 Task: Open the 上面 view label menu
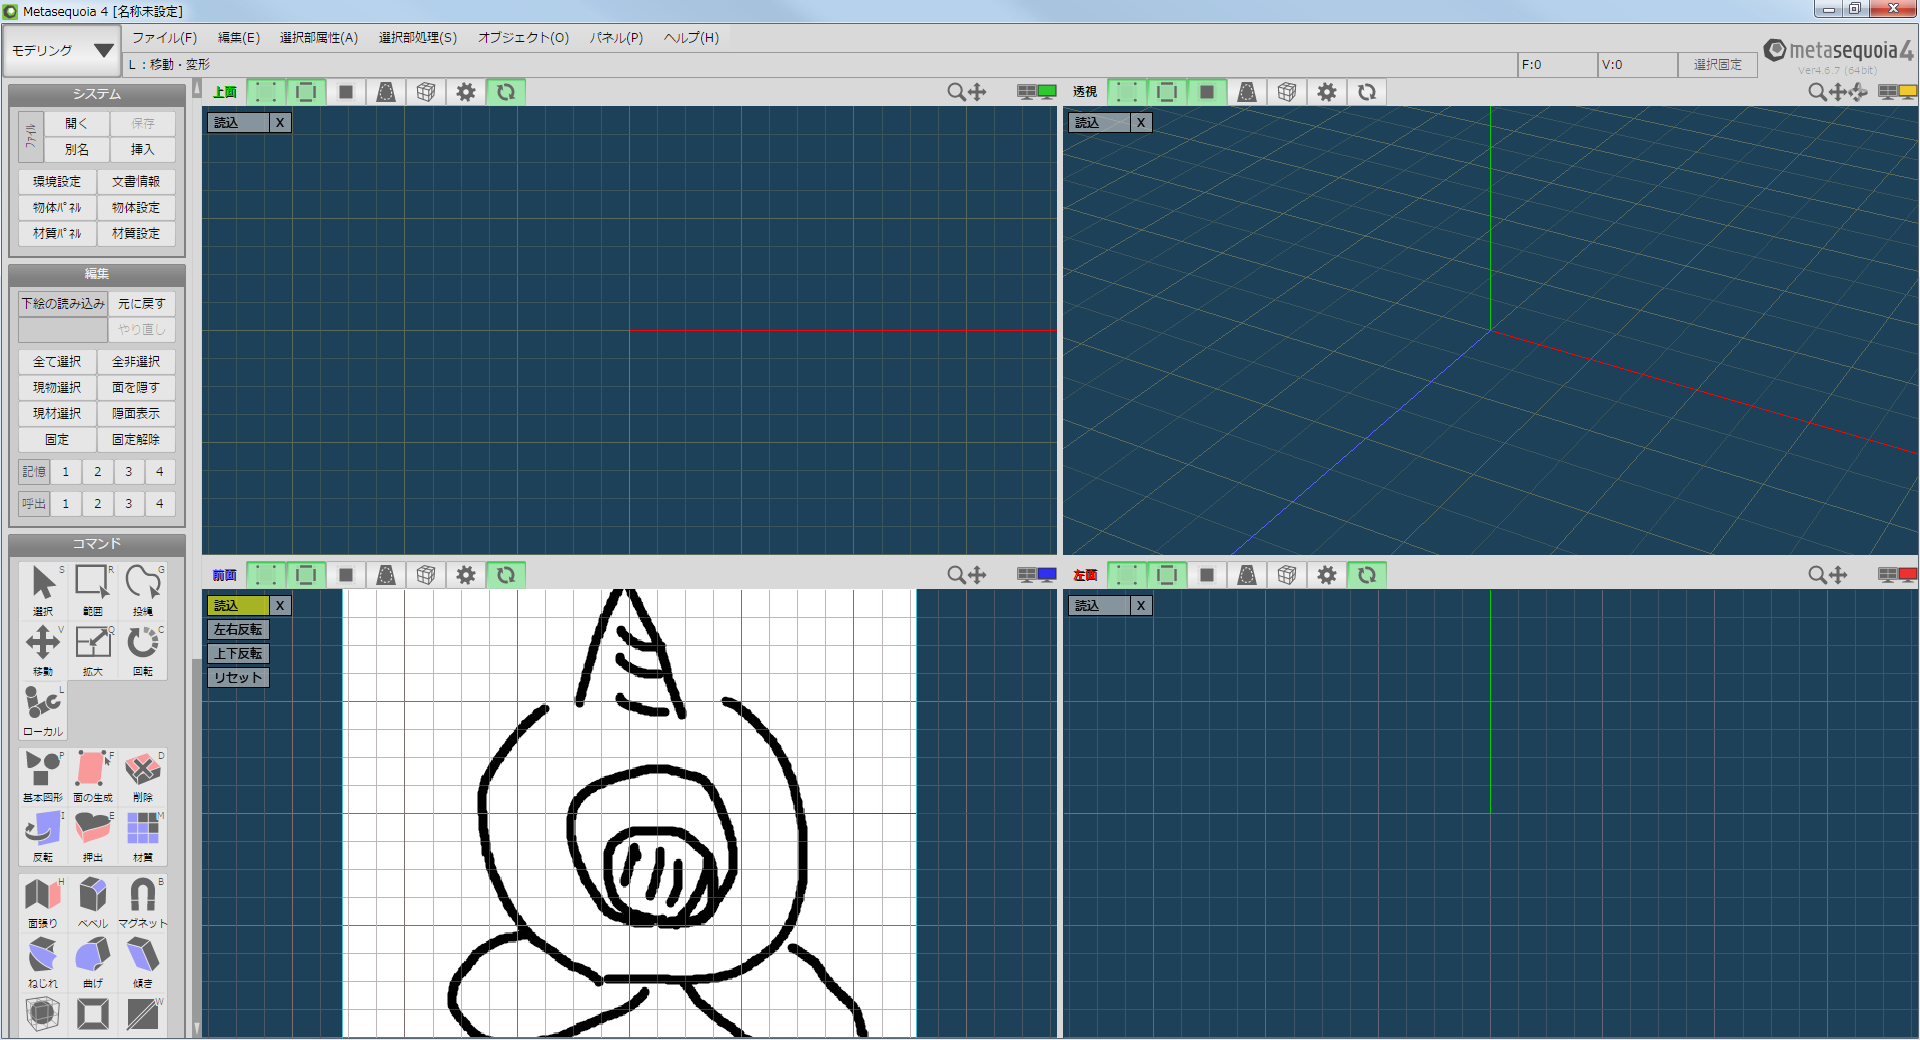pos(225,92)
